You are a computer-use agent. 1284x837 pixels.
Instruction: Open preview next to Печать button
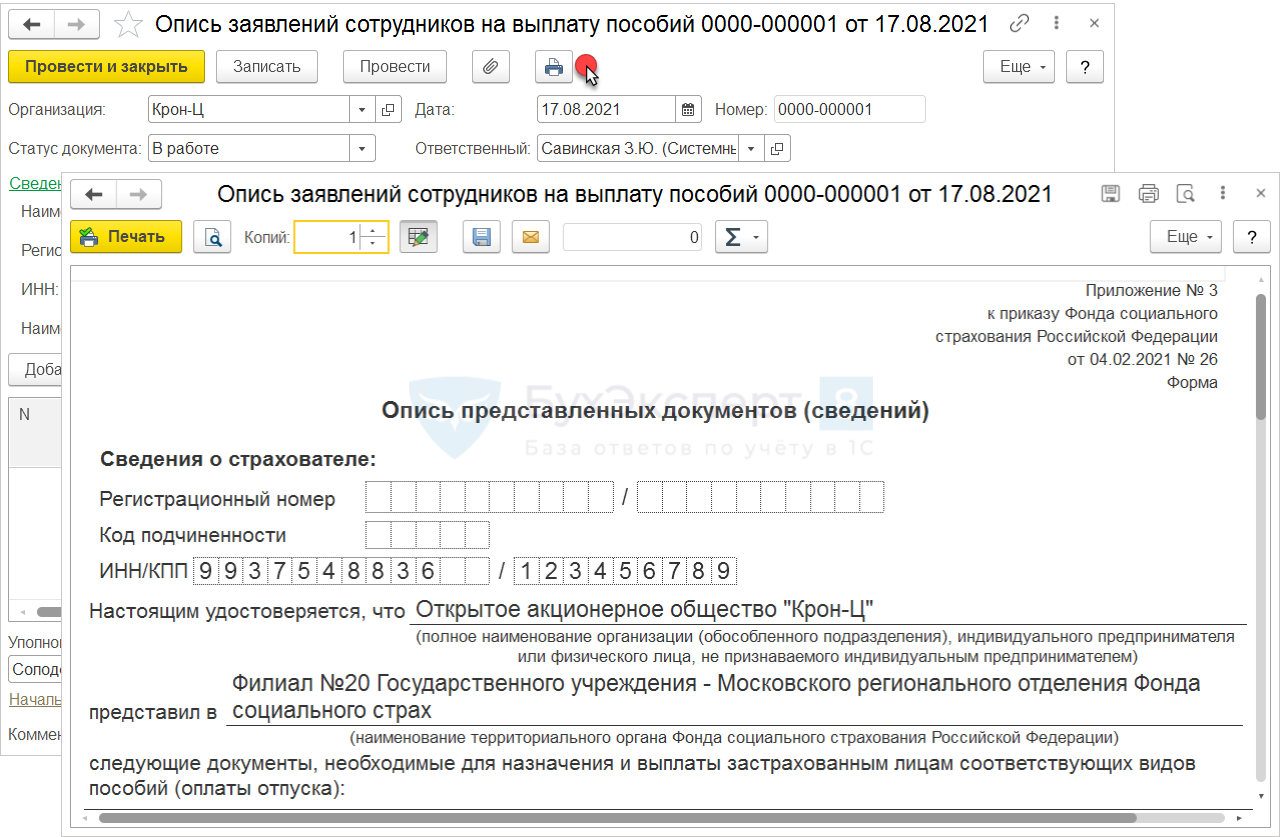point(212,237)
